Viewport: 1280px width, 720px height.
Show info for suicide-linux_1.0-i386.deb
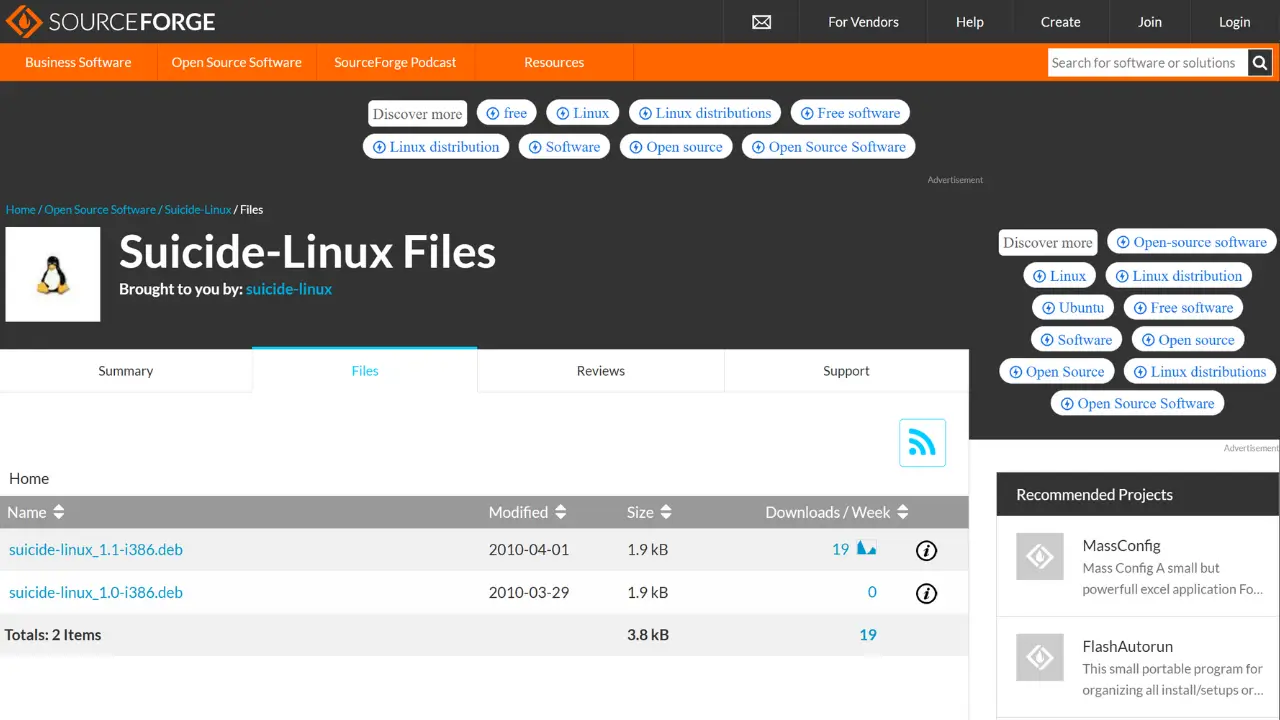coord(926,593)
